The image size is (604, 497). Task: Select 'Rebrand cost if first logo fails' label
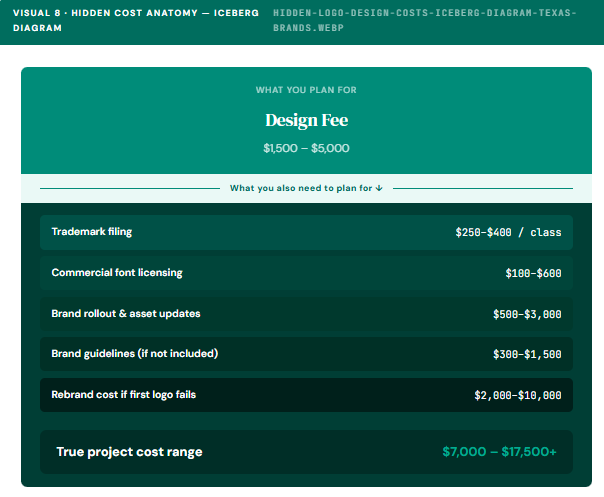pyautogui.click(x=124, y=395)
